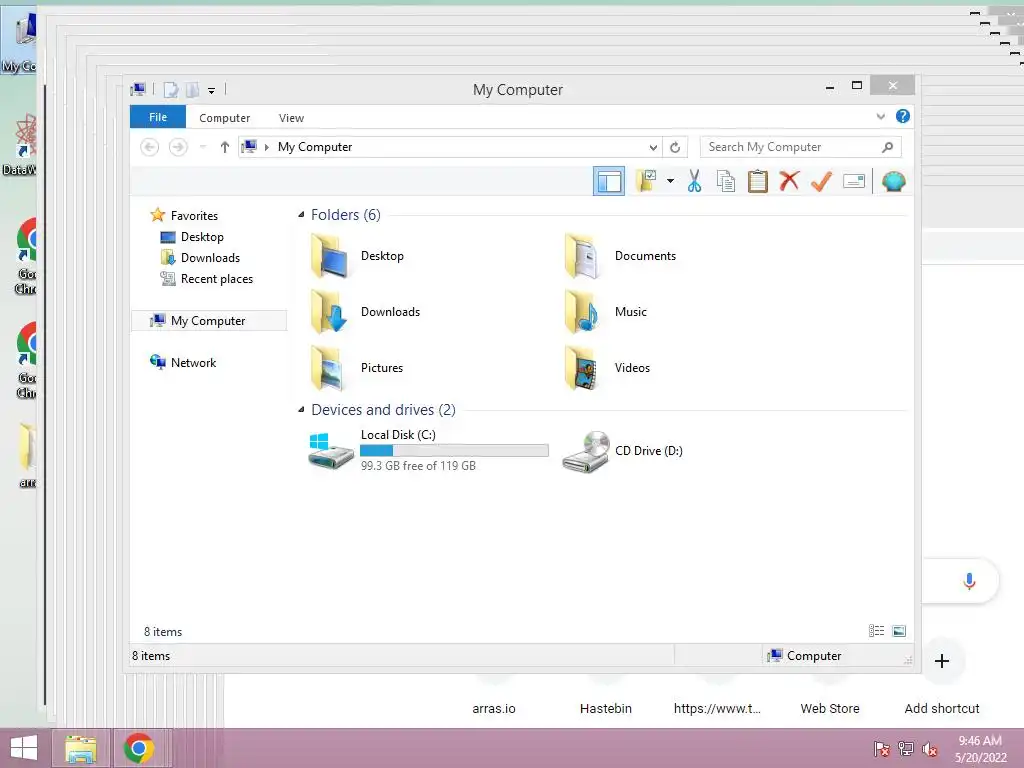Open the folder options toolbar icon
This screenshot has height=768, width=1024.
tap(646, 181)
